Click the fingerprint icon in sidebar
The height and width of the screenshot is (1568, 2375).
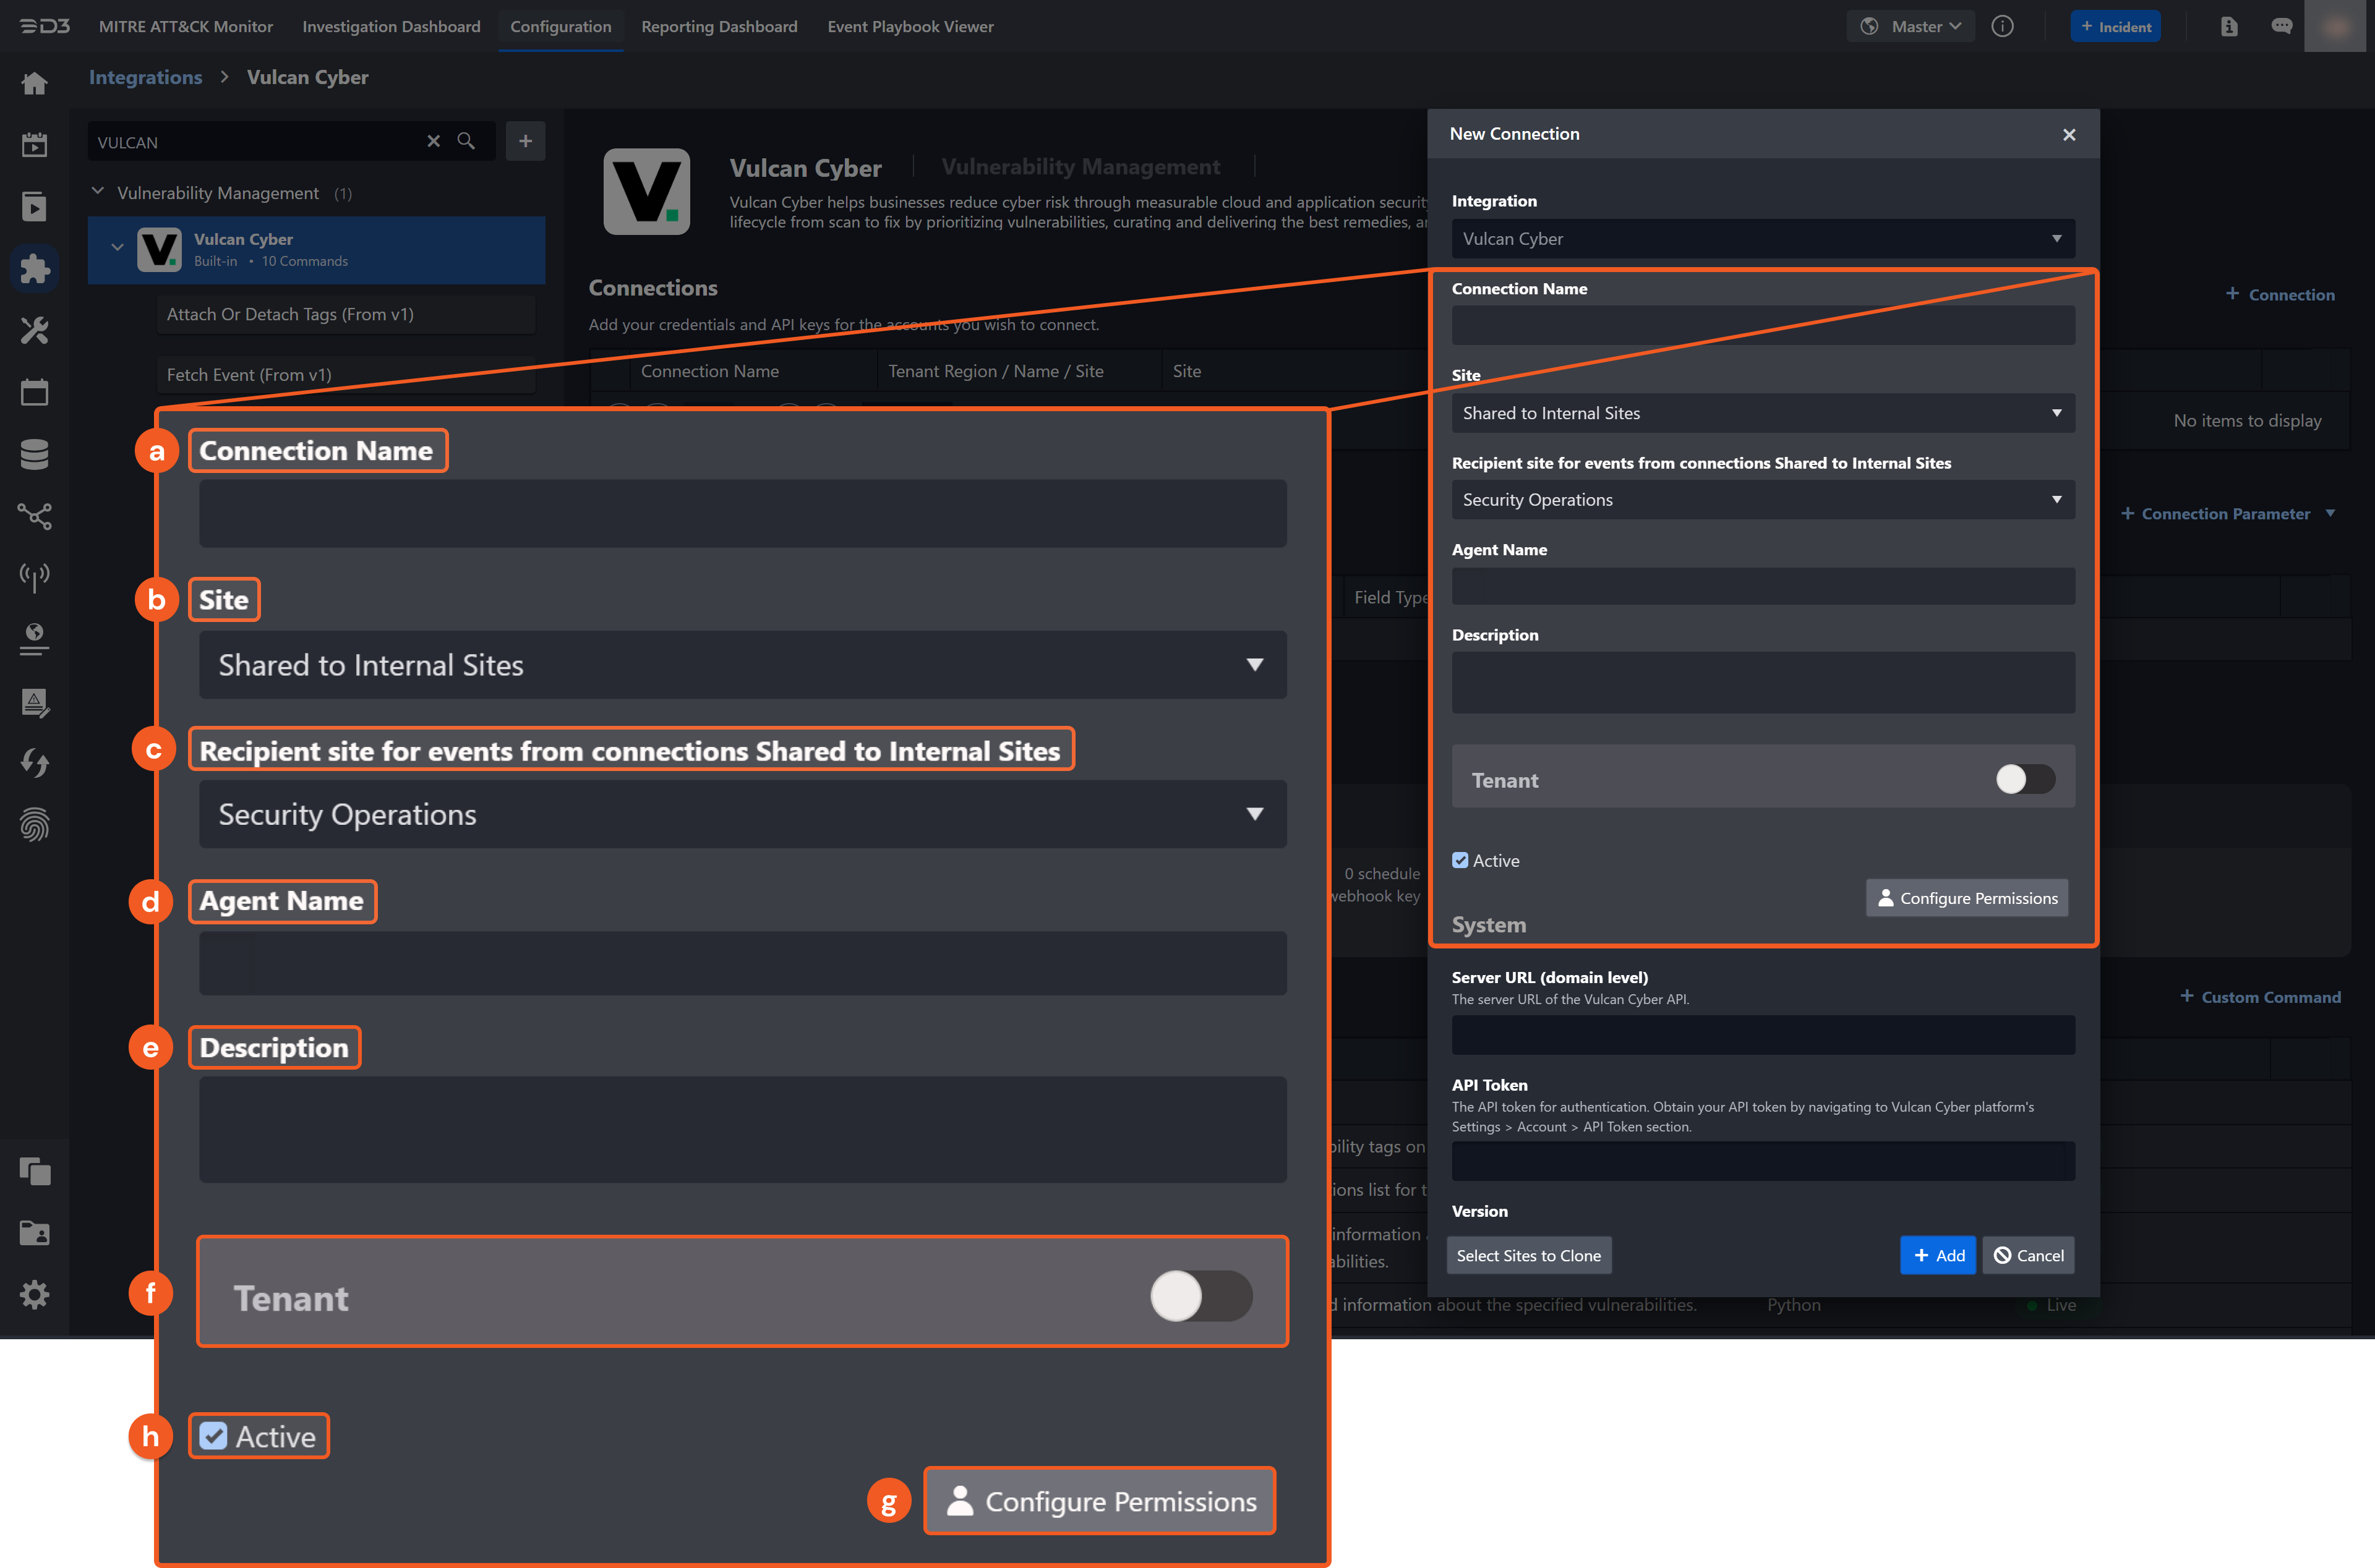point(34,824)
